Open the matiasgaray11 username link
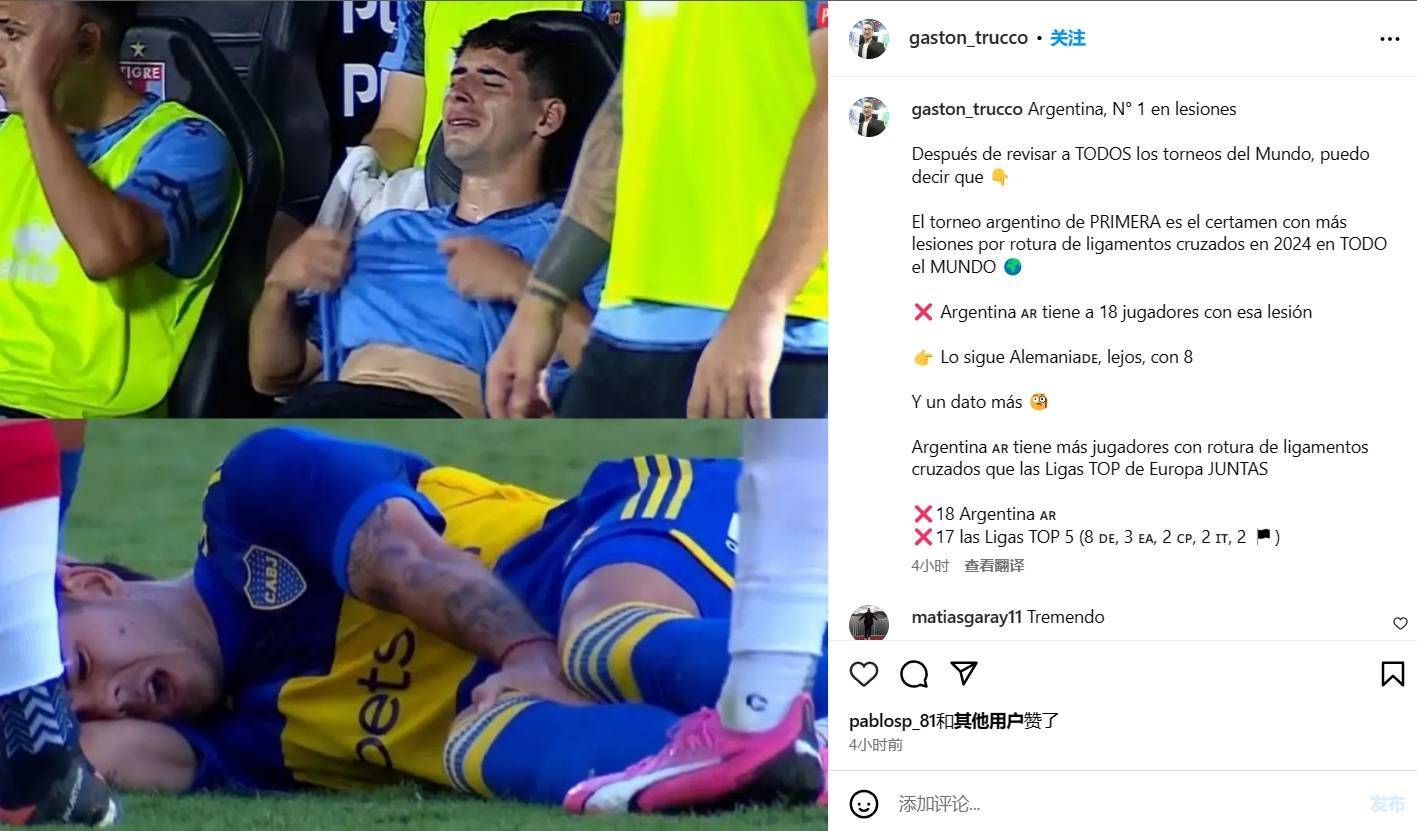The width and height of the screenshot is (1417, 831). (967, 617)
